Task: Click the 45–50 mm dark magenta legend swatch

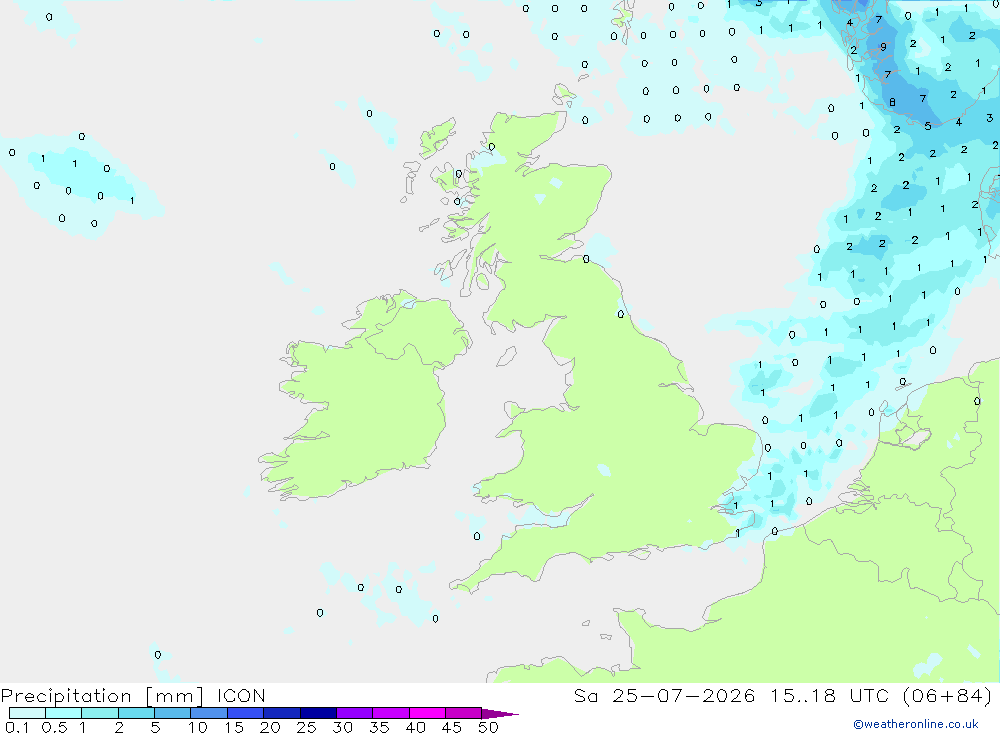Action: click(x=463, y=713)
